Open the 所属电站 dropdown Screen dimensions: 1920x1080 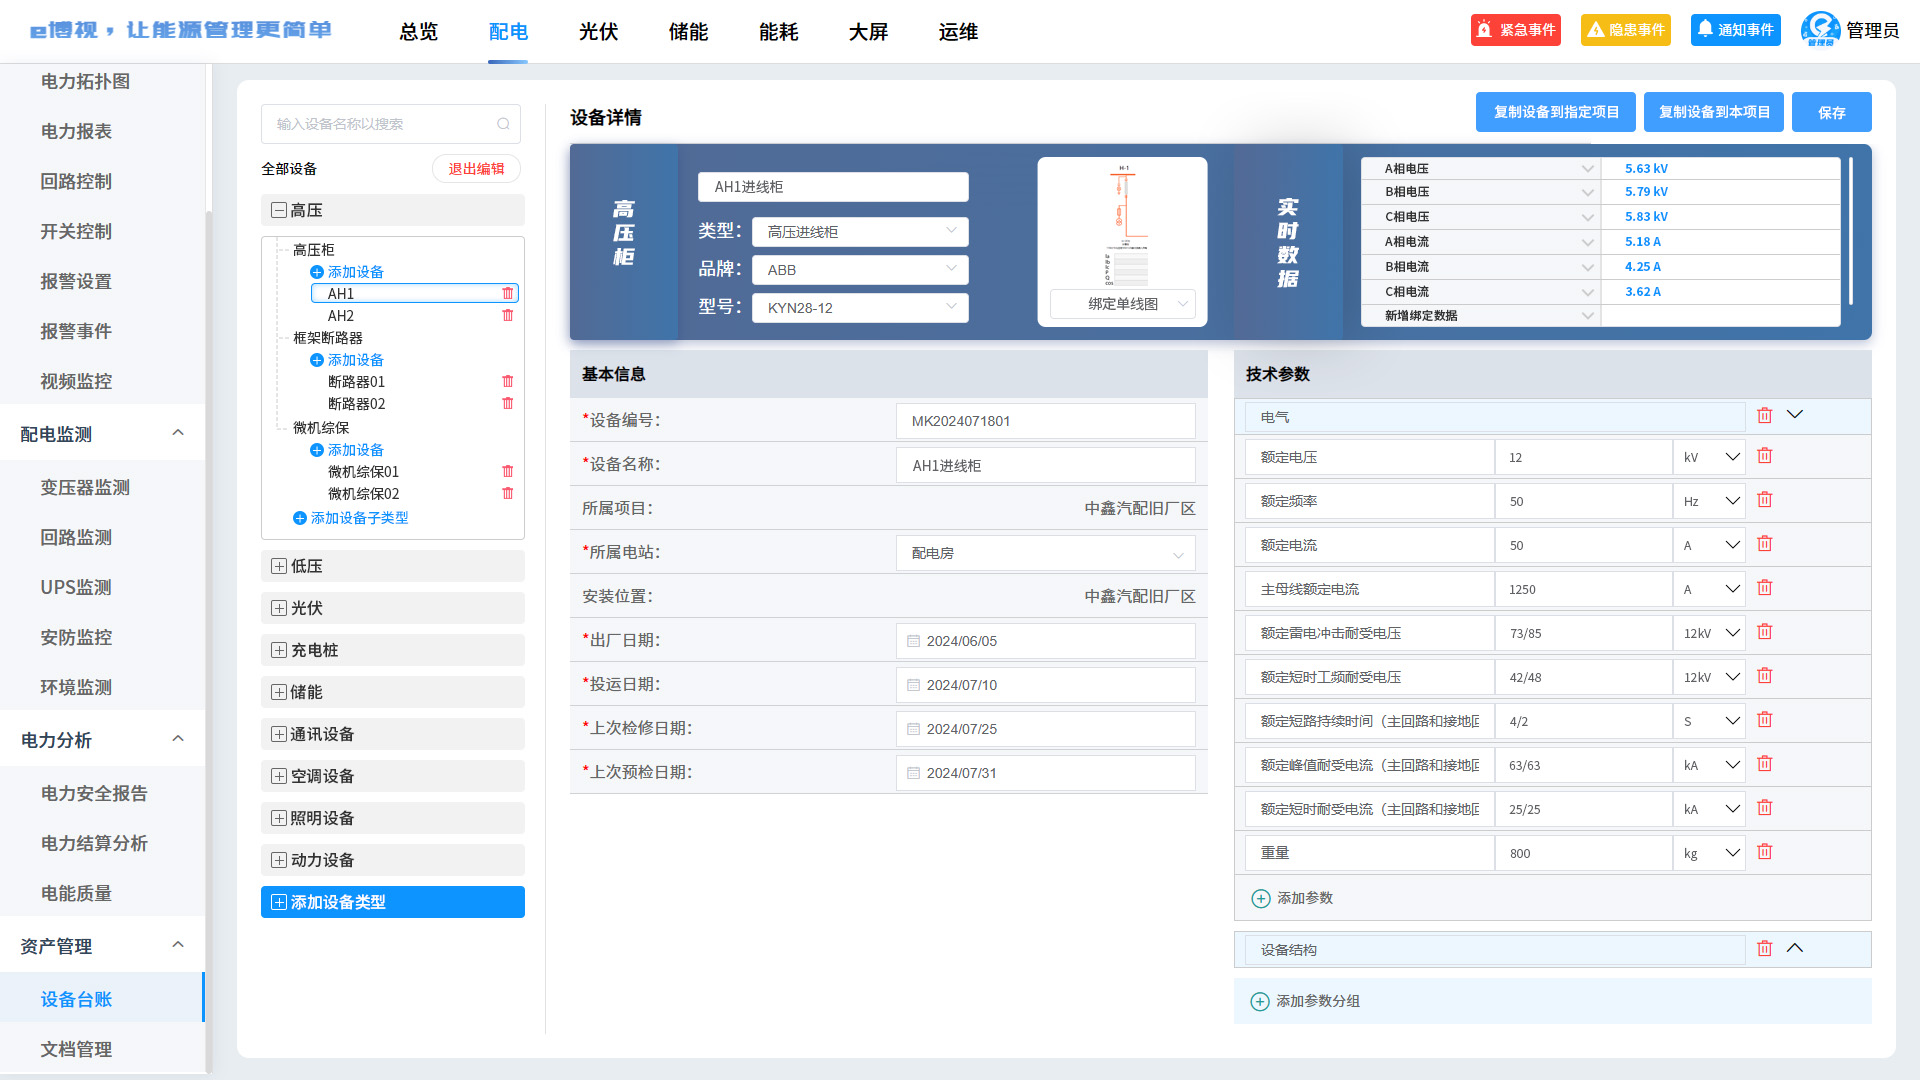pos(1045,553)
